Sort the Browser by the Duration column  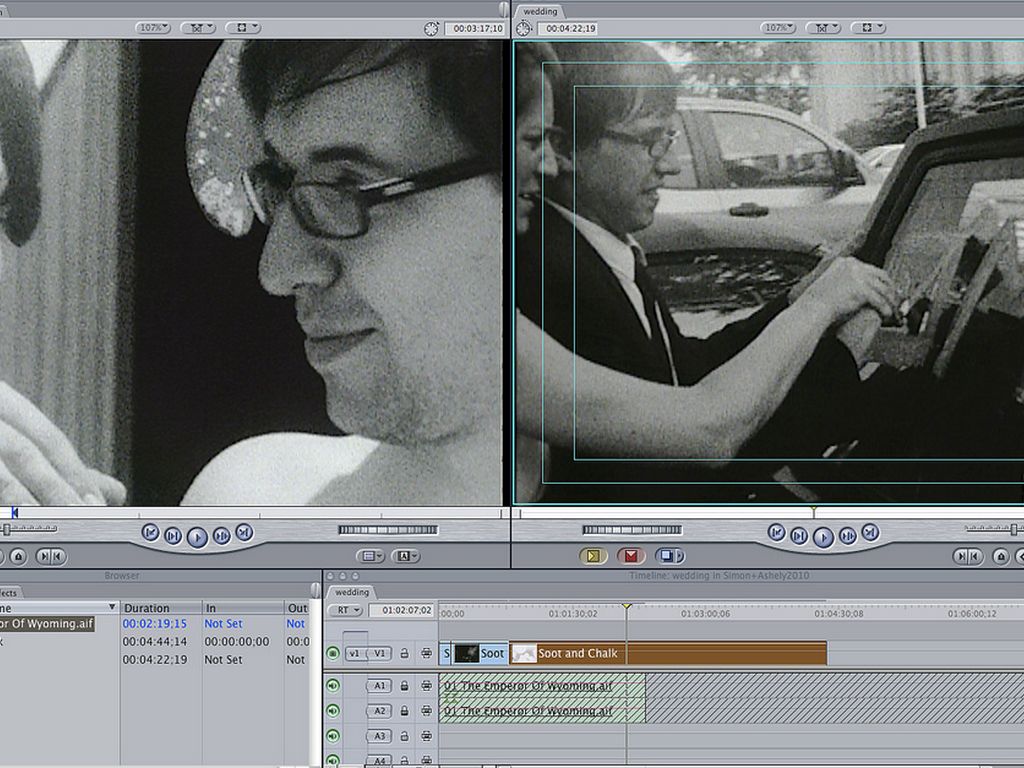pos(147,608)
